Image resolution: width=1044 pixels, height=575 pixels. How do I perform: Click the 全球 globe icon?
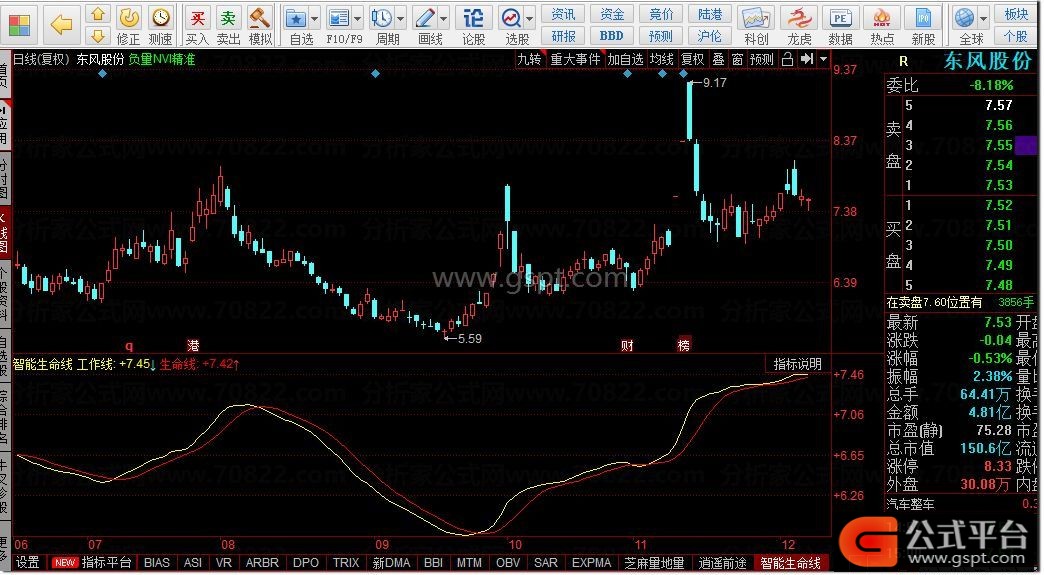(x=964, y=18)
